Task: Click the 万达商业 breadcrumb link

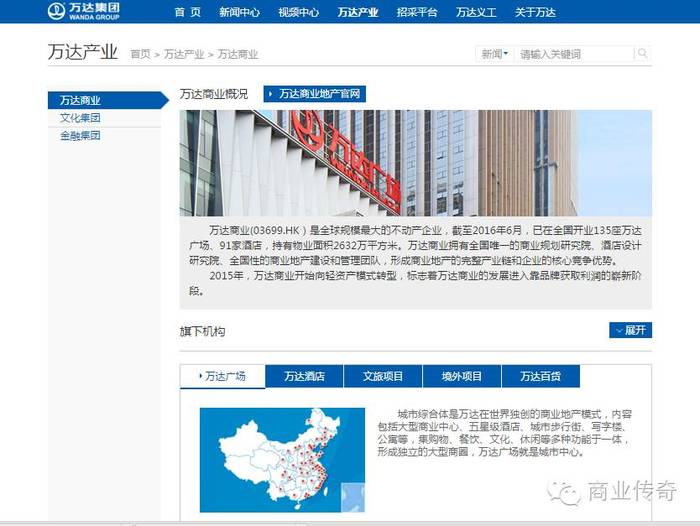Action: click(x=238, y=54)
